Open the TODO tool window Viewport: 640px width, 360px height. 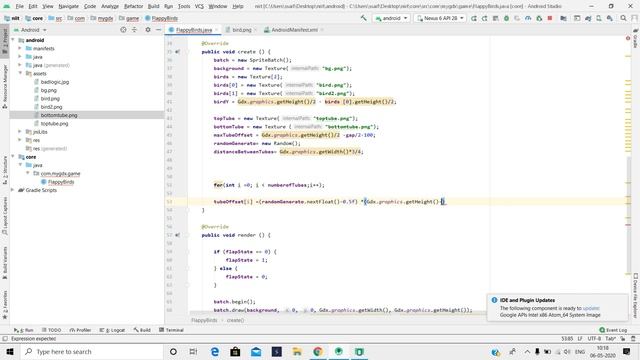[x=51, y=330]
